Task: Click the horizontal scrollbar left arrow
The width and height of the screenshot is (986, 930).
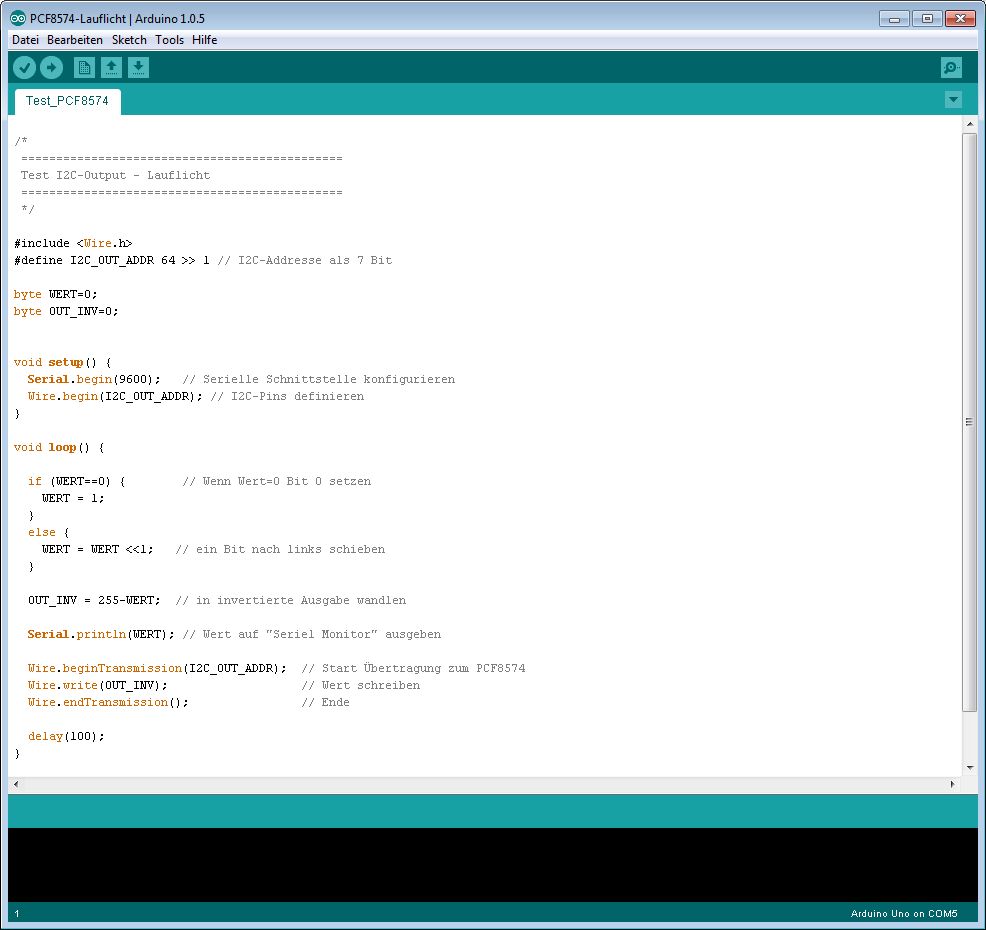Action: 16,785
